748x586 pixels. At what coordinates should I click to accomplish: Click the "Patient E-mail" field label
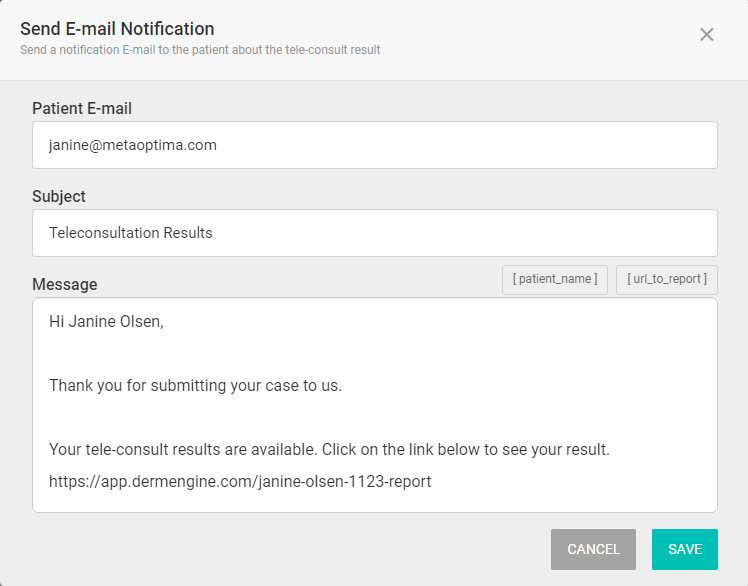(82, 108)
